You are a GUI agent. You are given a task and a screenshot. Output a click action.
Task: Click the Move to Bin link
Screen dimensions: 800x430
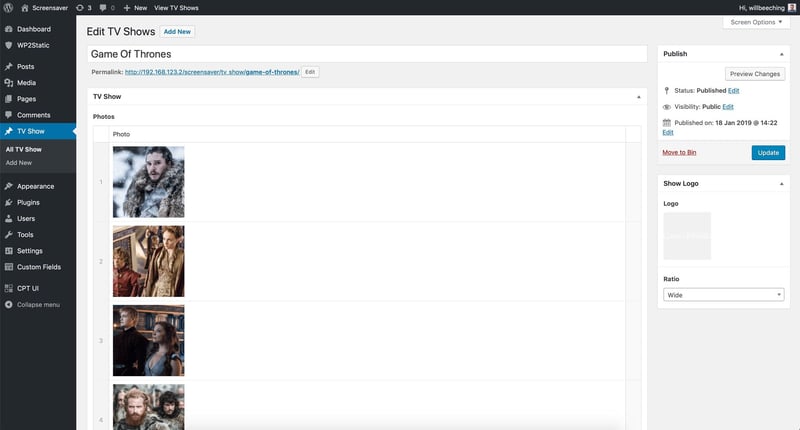pyautogui.click(x=681, y=152)
